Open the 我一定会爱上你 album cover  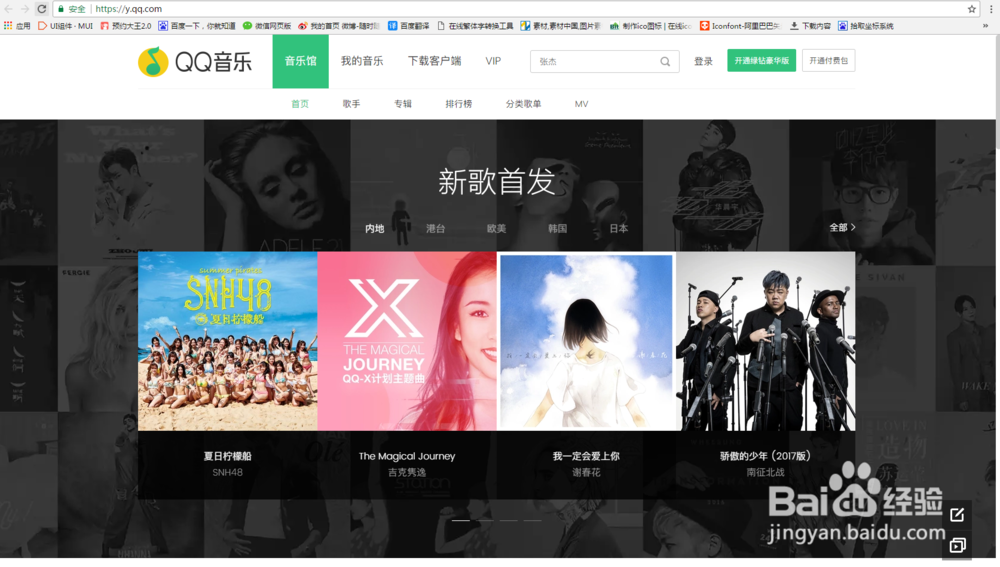[586, 341]
